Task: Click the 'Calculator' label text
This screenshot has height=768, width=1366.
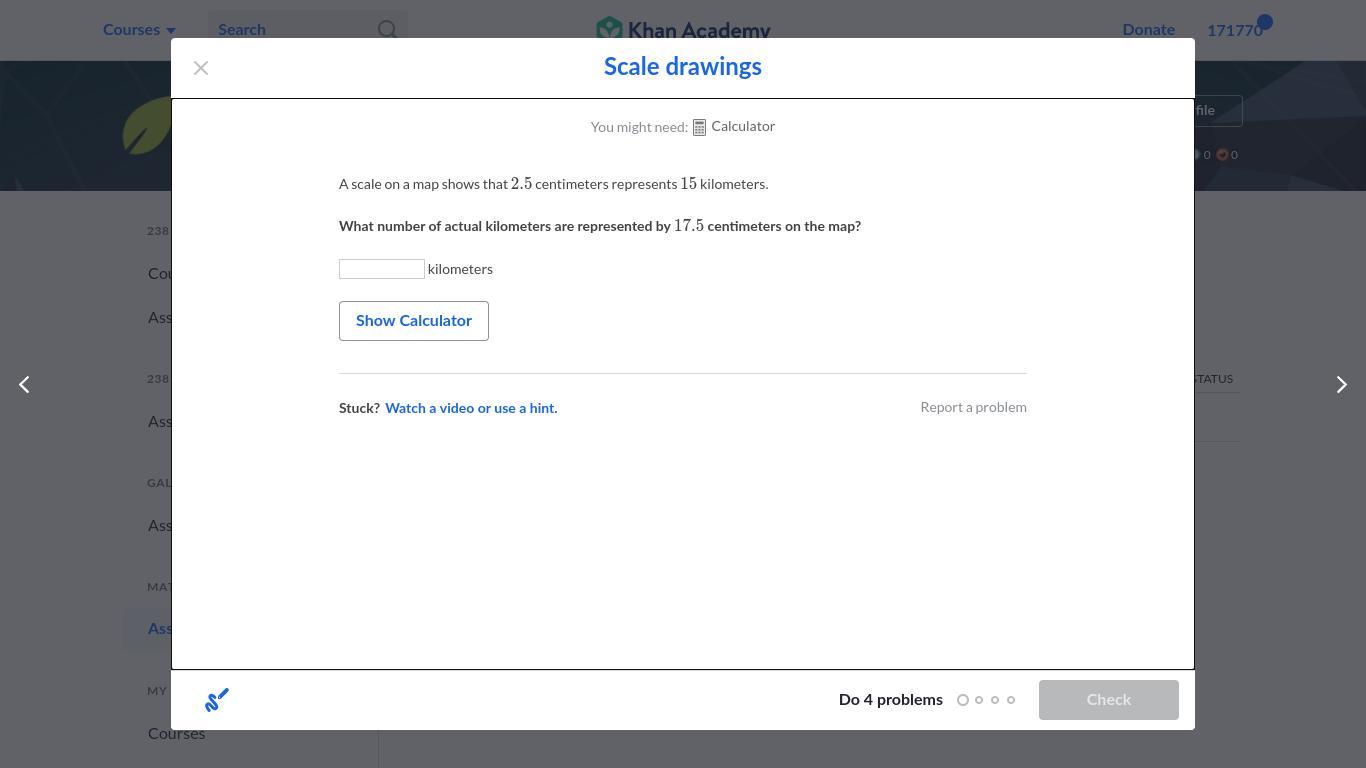Action: [x=743, y=127]
